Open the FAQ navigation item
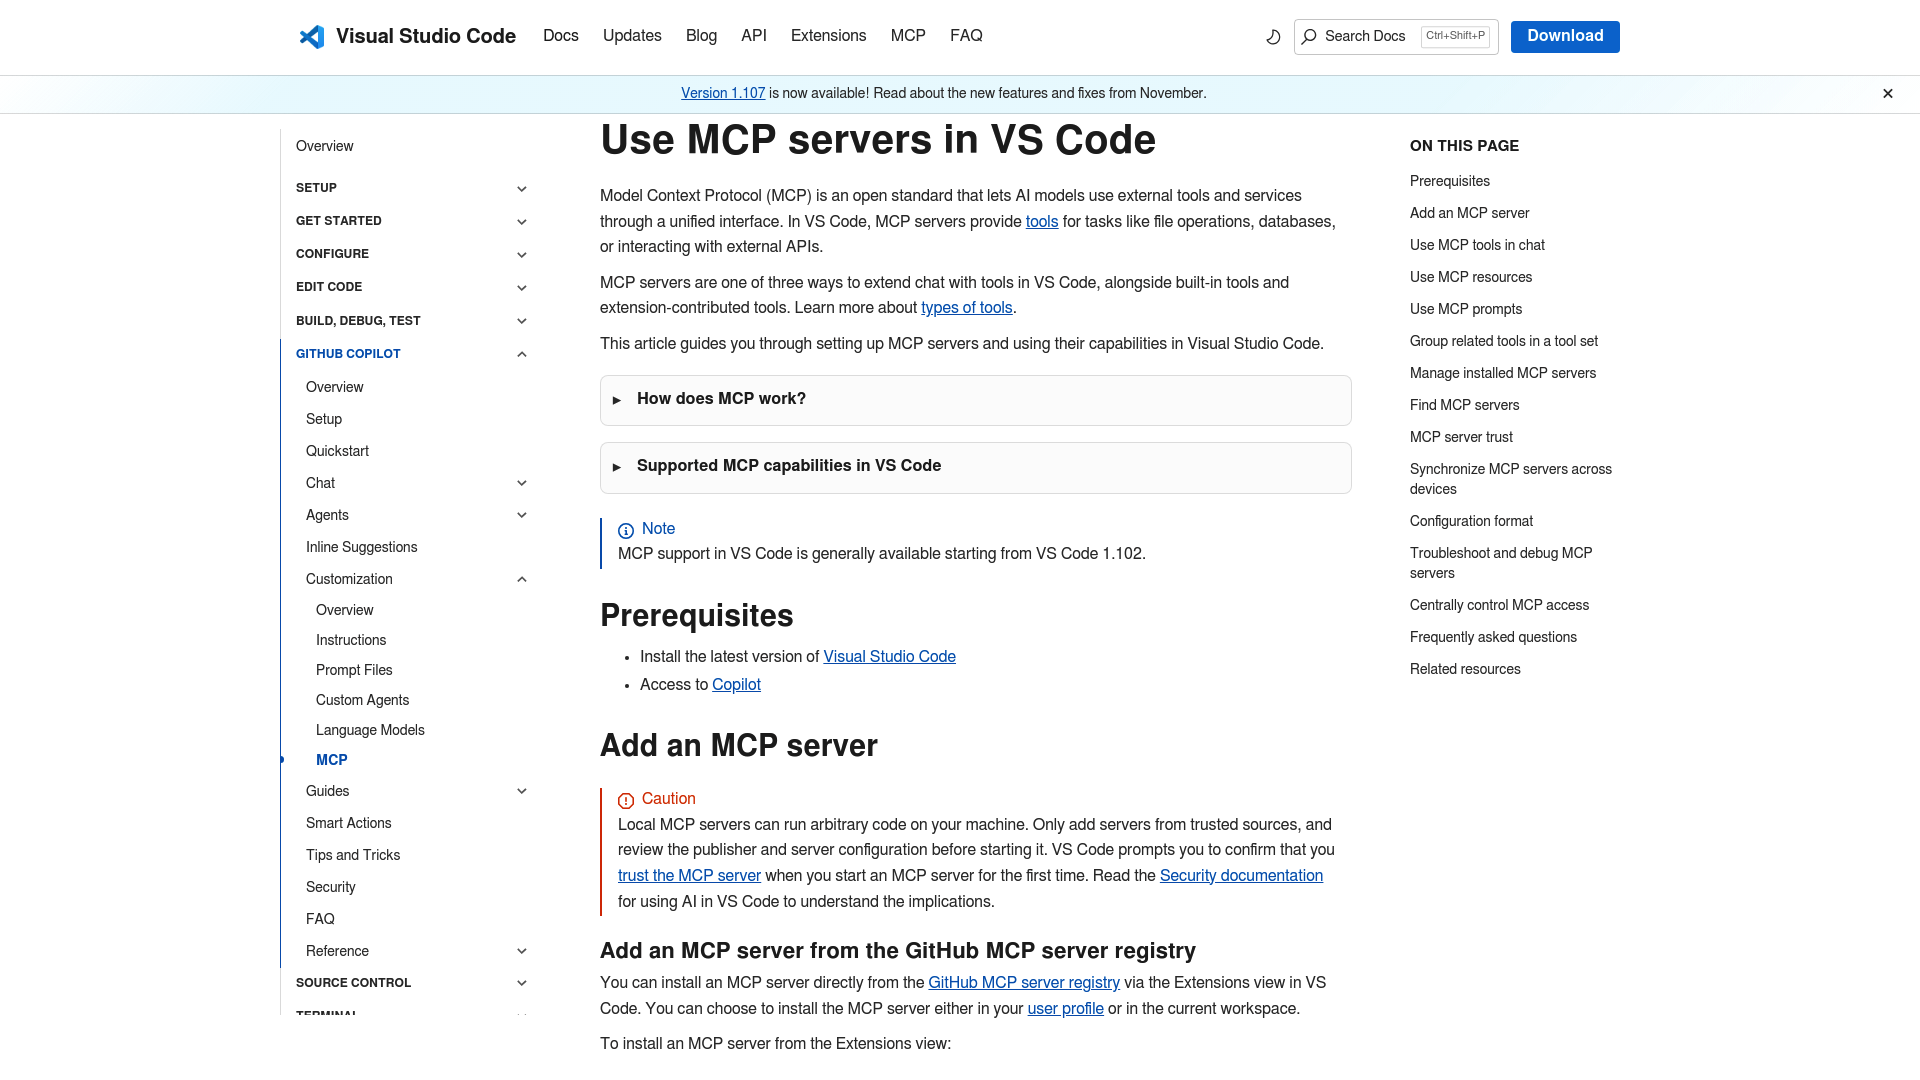Viewport: 1920px width, 1080px height. pyautogui.click(x=966, y=36)
